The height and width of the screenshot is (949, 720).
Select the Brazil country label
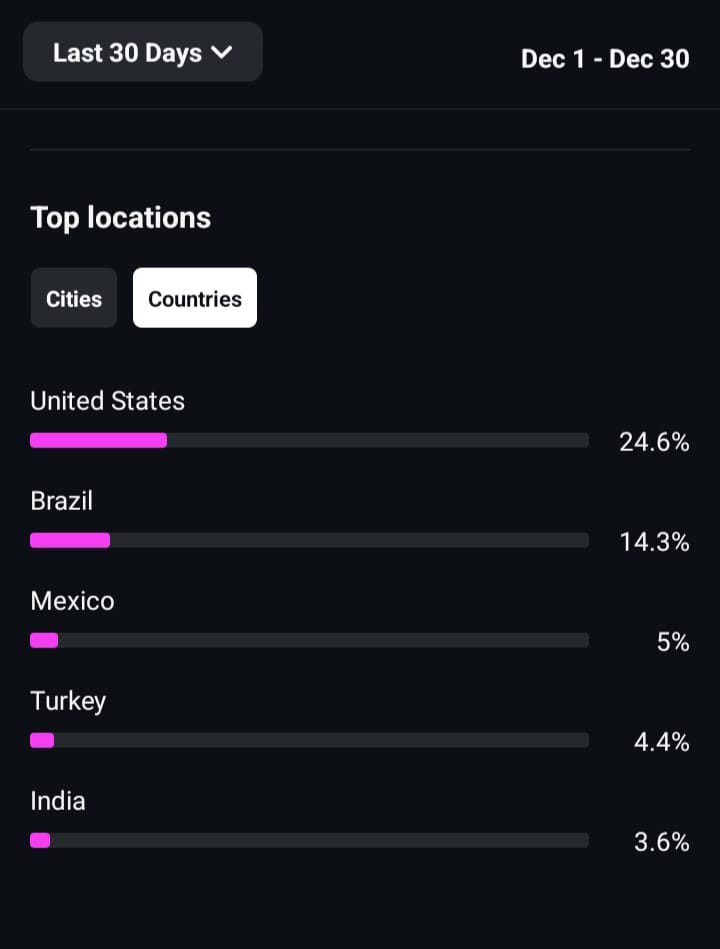coord(62,501)
